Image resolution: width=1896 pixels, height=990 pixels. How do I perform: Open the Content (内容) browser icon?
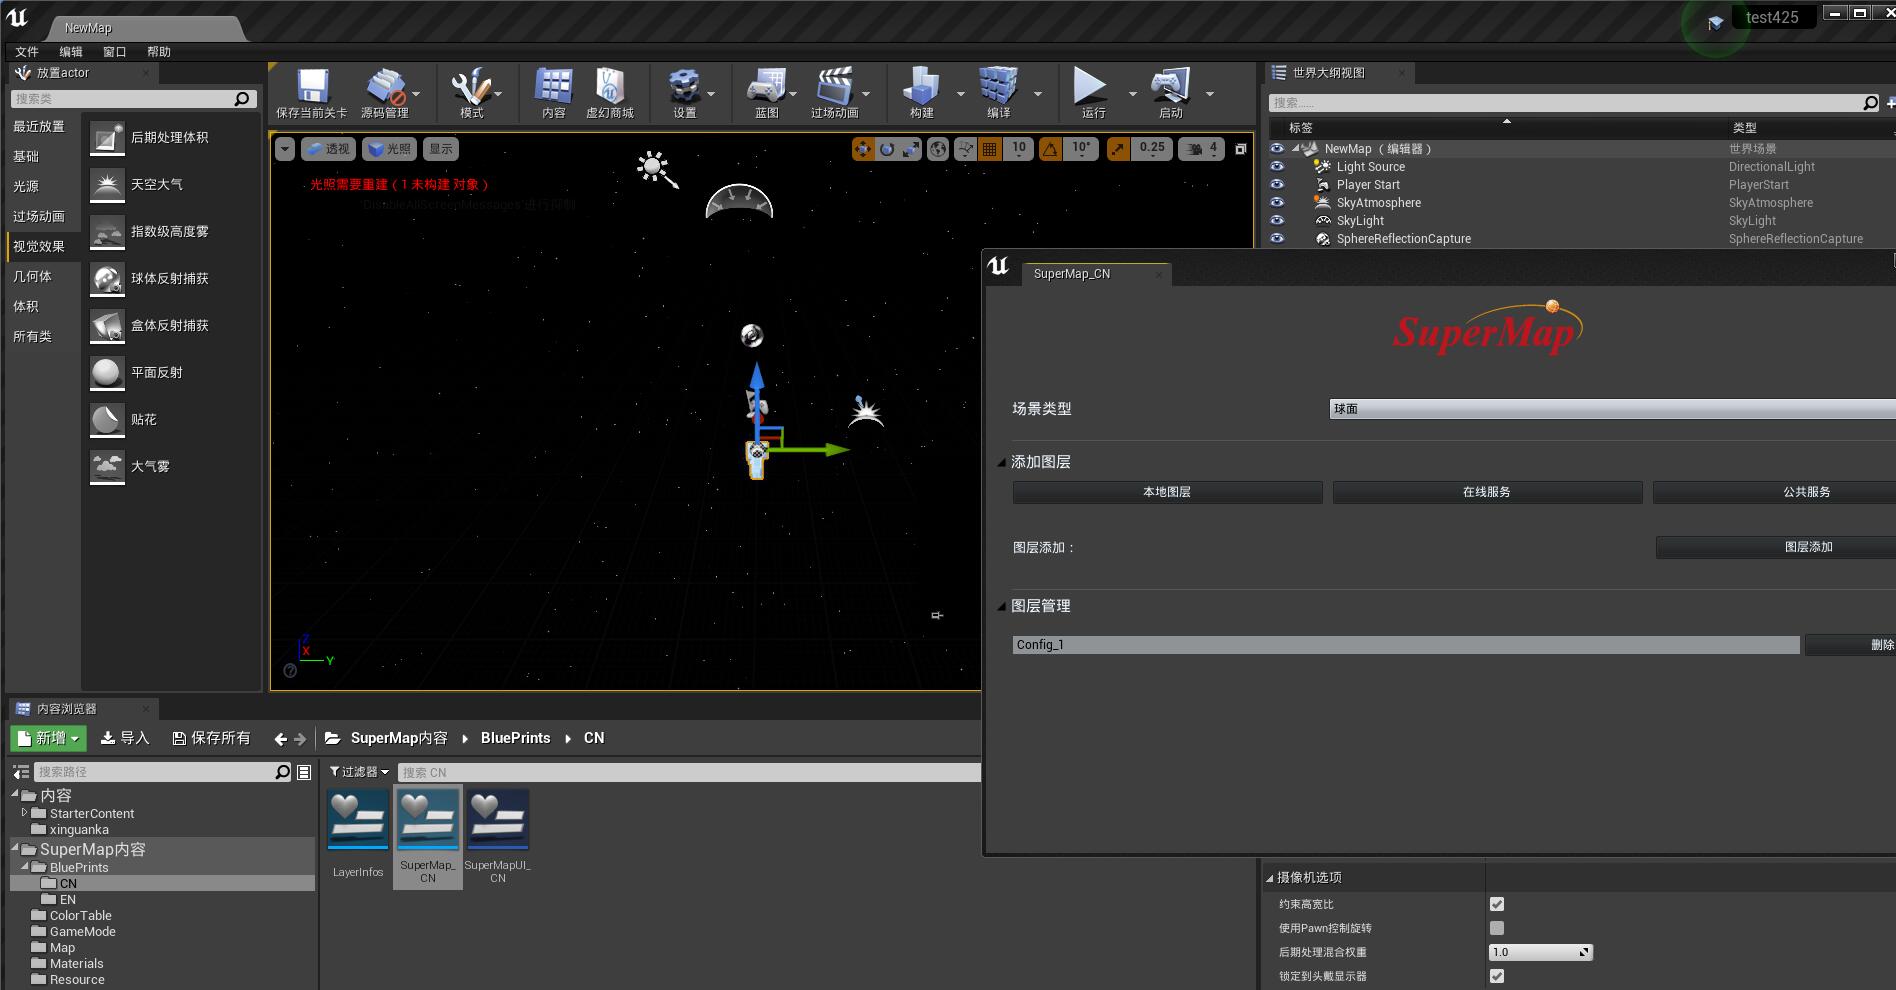553,87
